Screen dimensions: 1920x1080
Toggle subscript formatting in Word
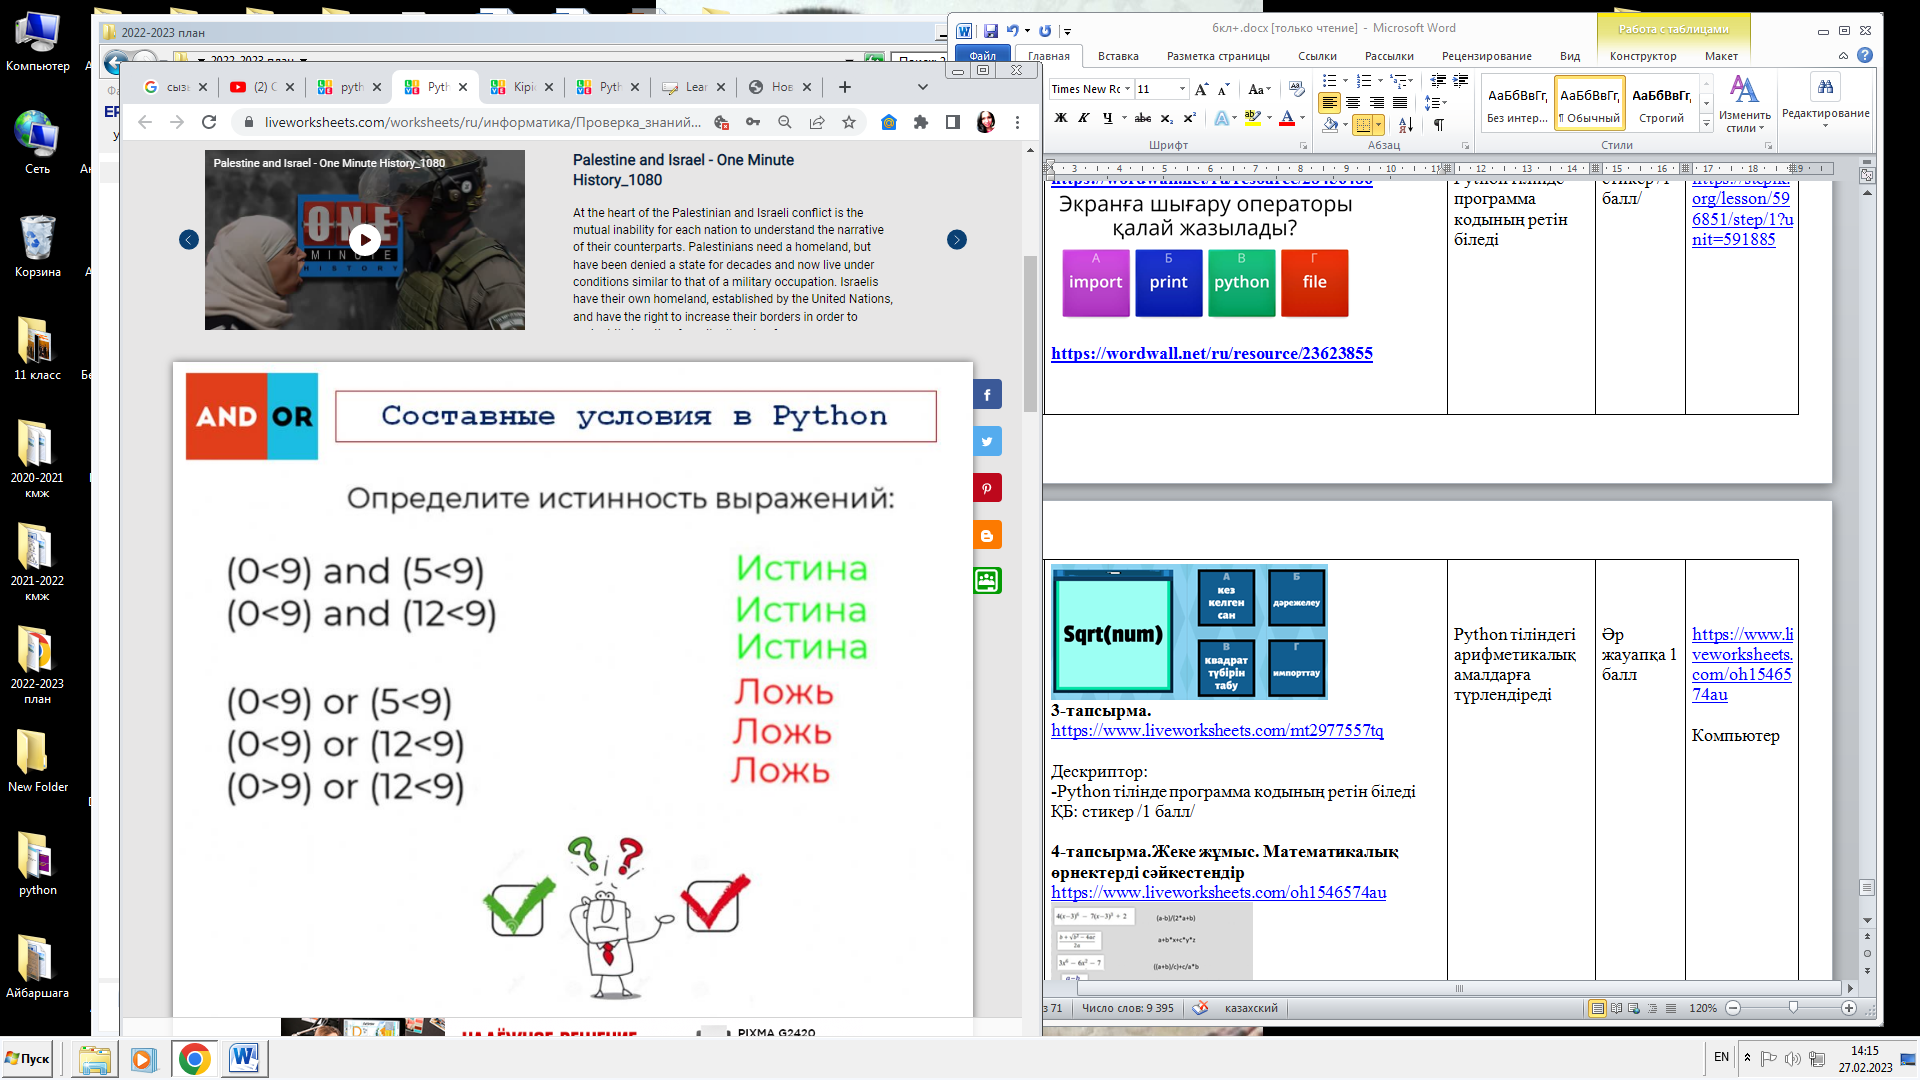point(1166,117)
